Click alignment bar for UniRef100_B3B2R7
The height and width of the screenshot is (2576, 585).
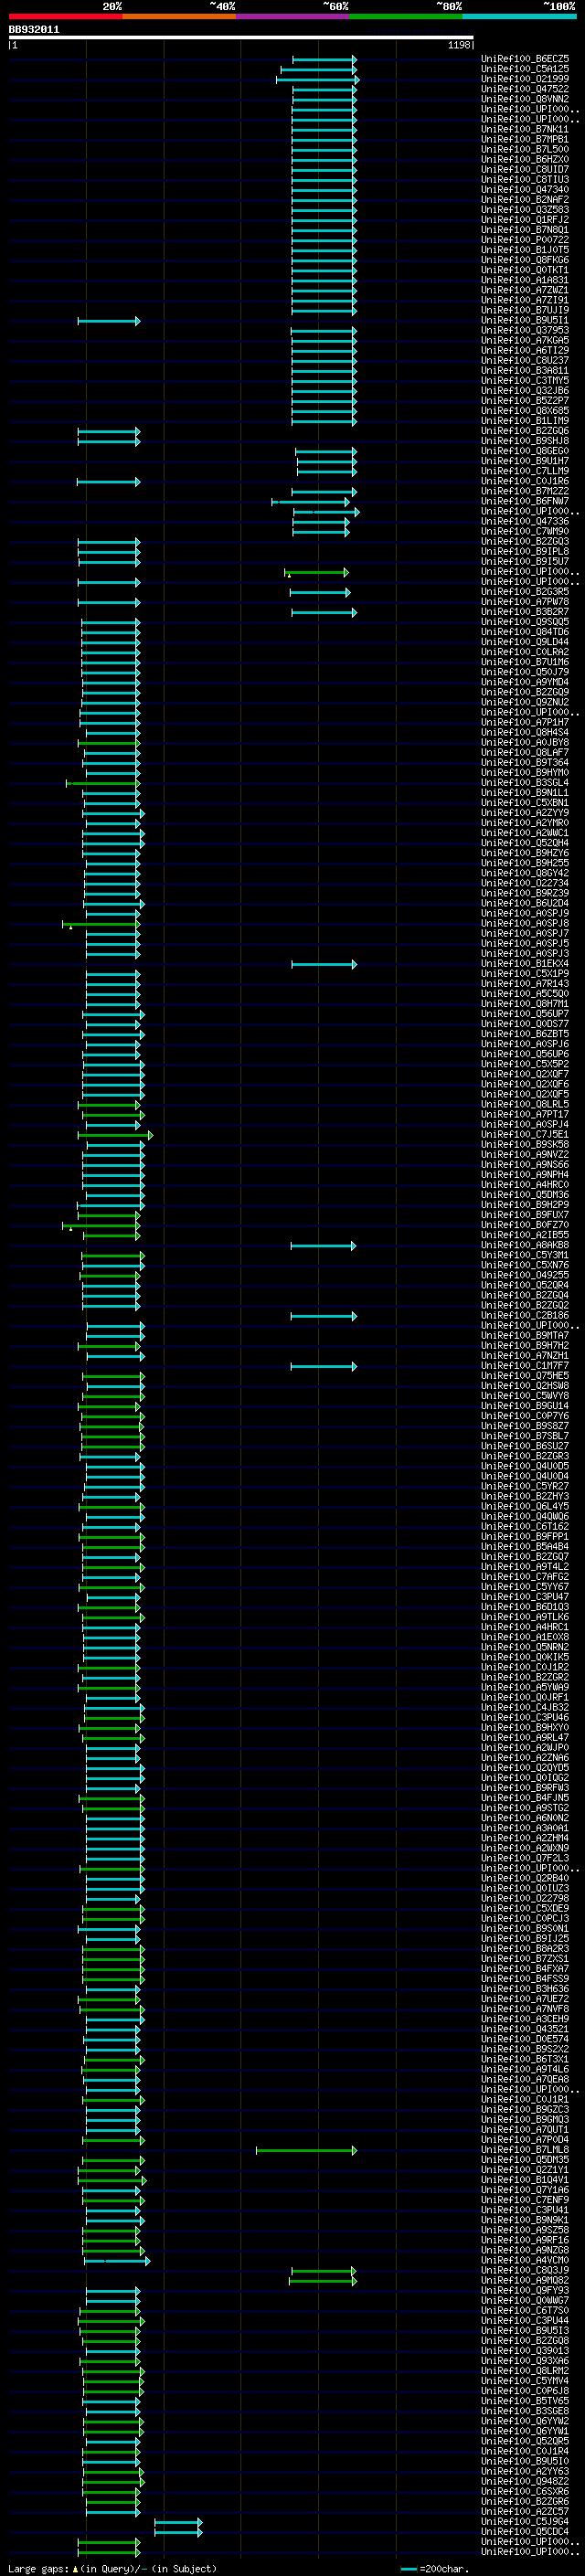pyautogui.click(x=324, y=612)
